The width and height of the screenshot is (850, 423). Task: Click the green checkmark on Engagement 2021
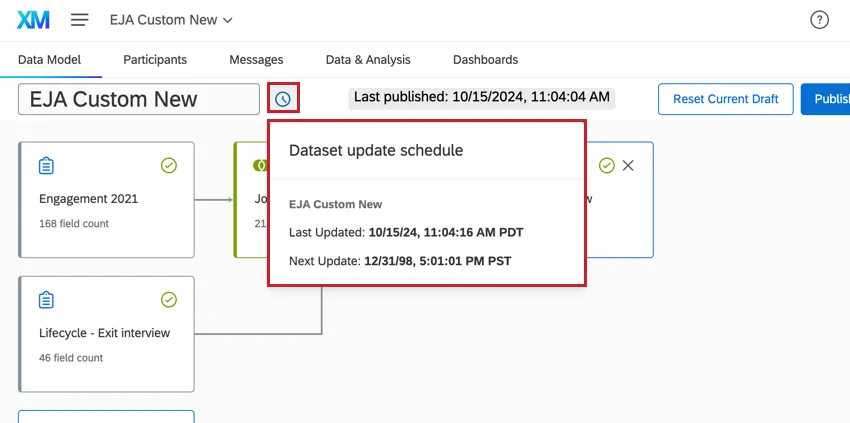click(169, 165)
